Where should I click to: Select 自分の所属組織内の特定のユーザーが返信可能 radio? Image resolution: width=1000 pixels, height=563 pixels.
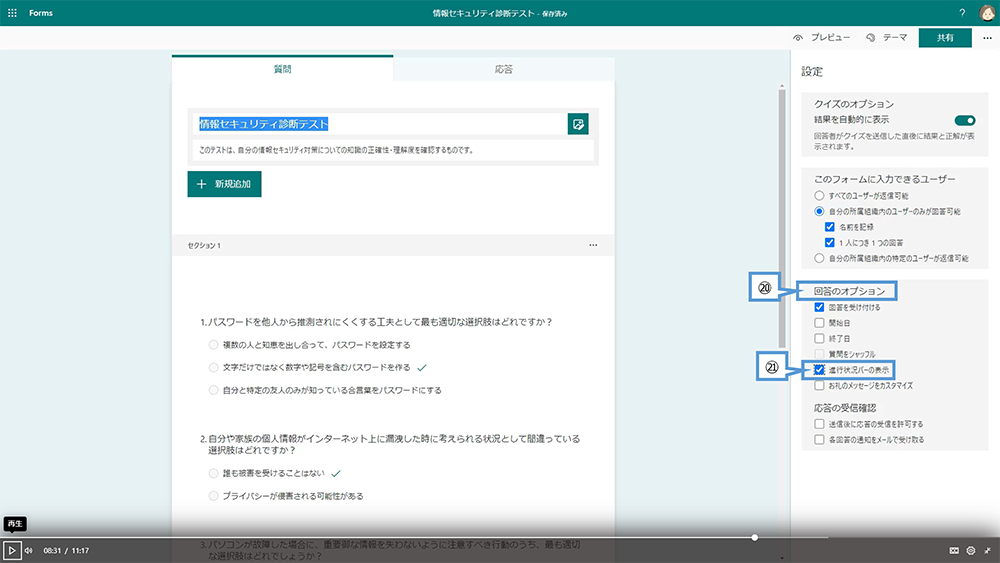819,258
